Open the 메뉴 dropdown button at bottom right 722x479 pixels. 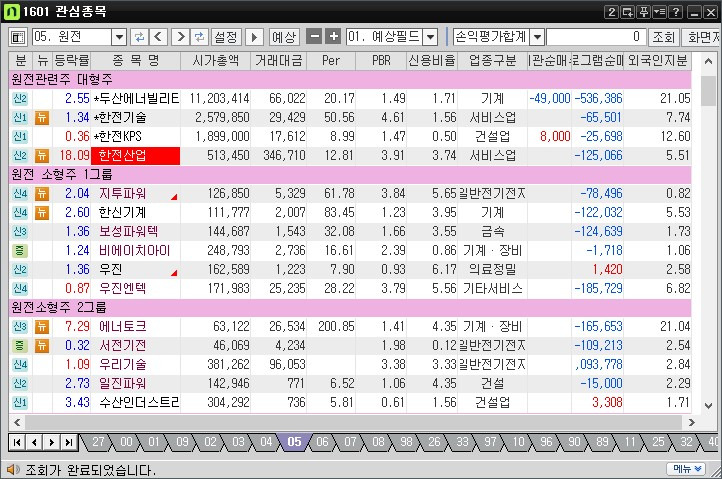point(686,469)
